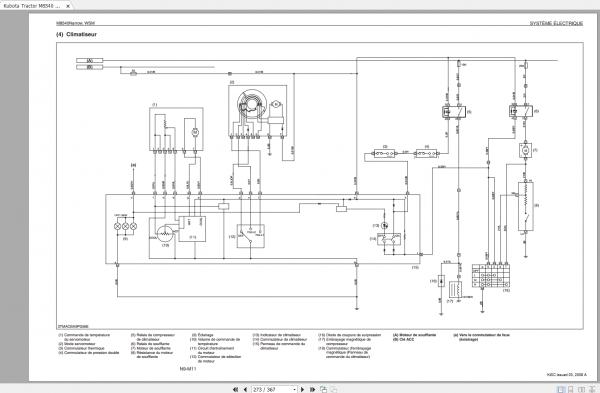Switch to continuous page view layout
The image size is (600, 393).
tap(571, 390)
